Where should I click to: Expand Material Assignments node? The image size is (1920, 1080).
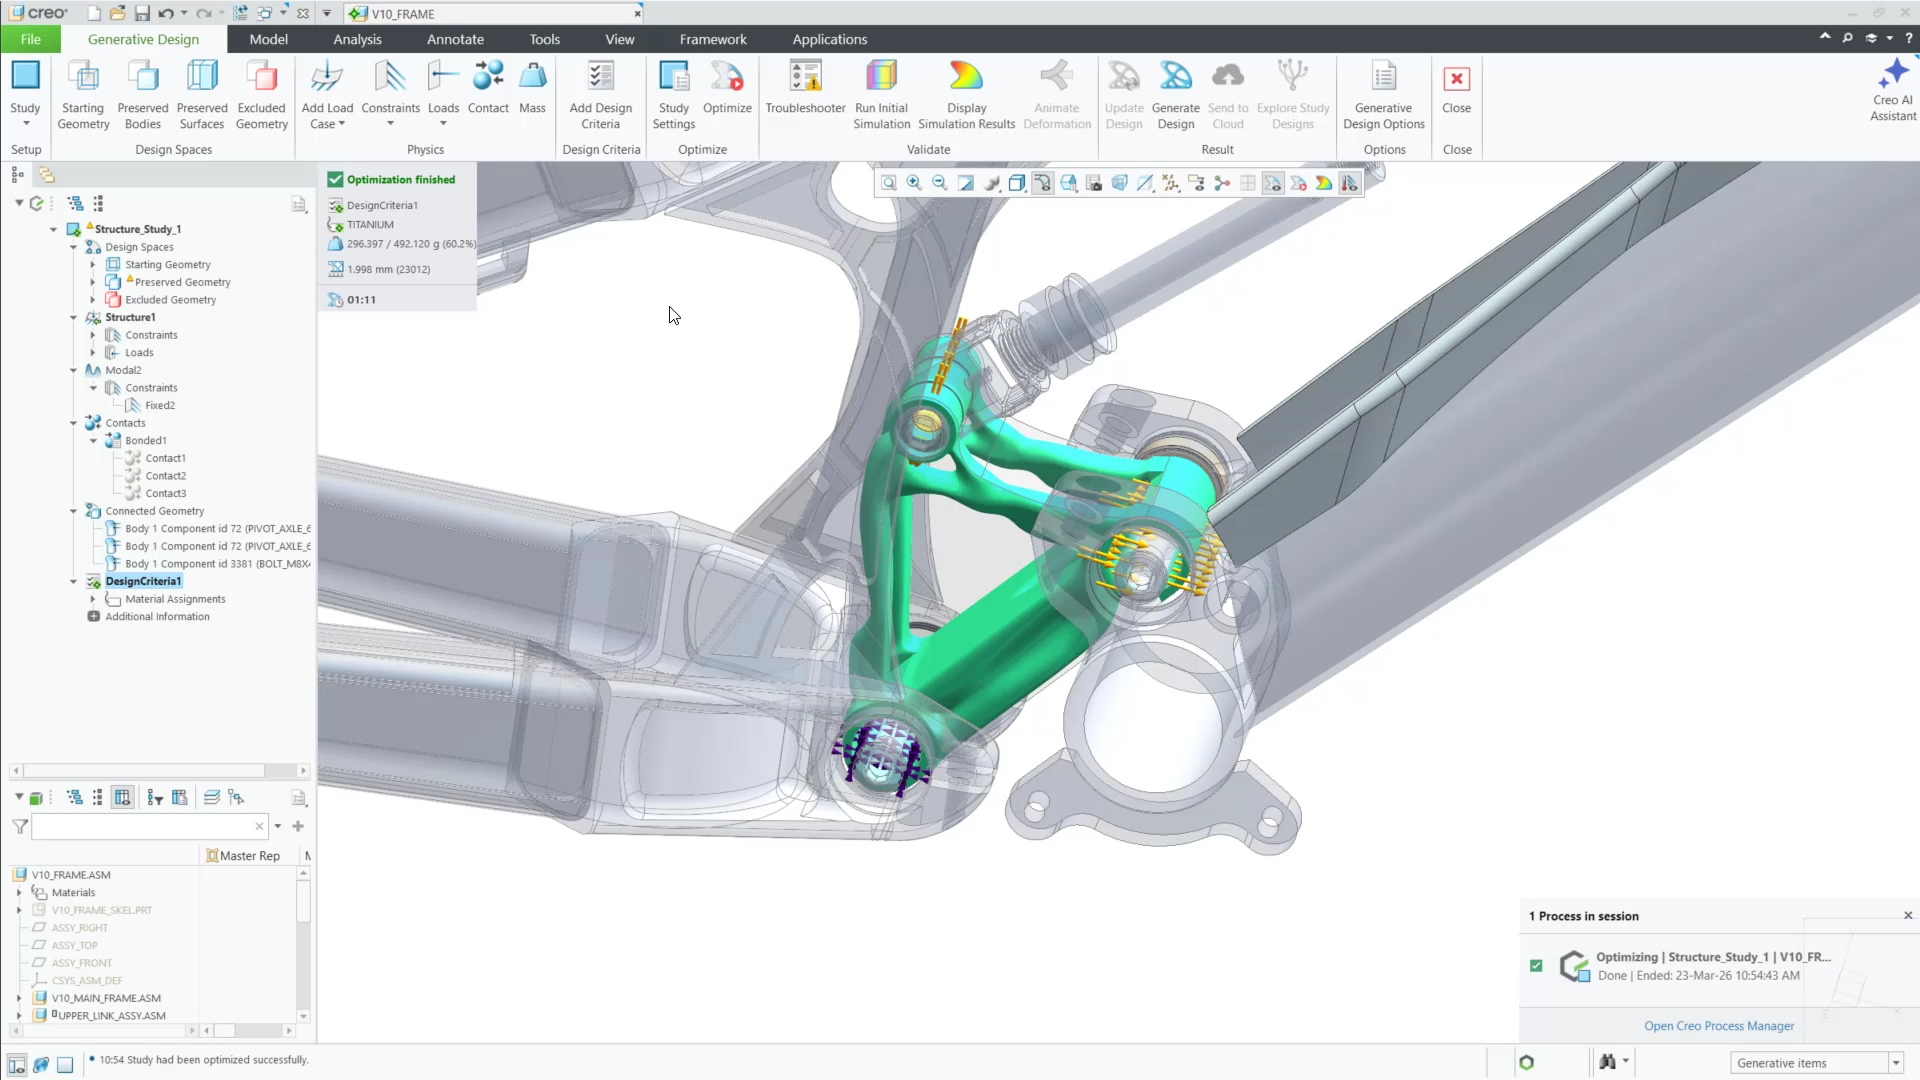(93, 599)
